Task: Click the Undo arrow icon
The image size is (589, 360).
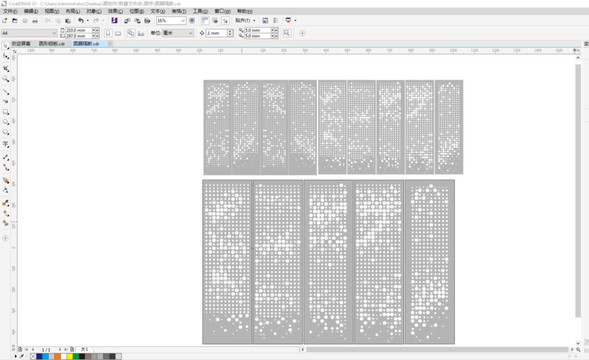Action: coord(81,21)
